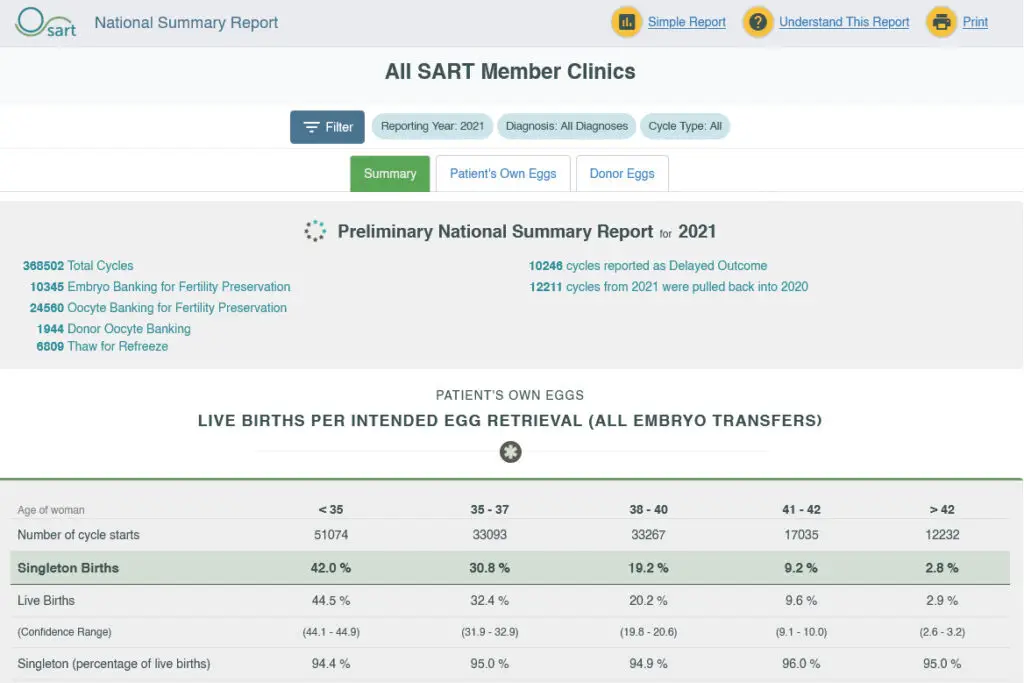The height and width of the screenshot is (683, 1024).
Task: Click the Print link
Action: coord(975,22)
